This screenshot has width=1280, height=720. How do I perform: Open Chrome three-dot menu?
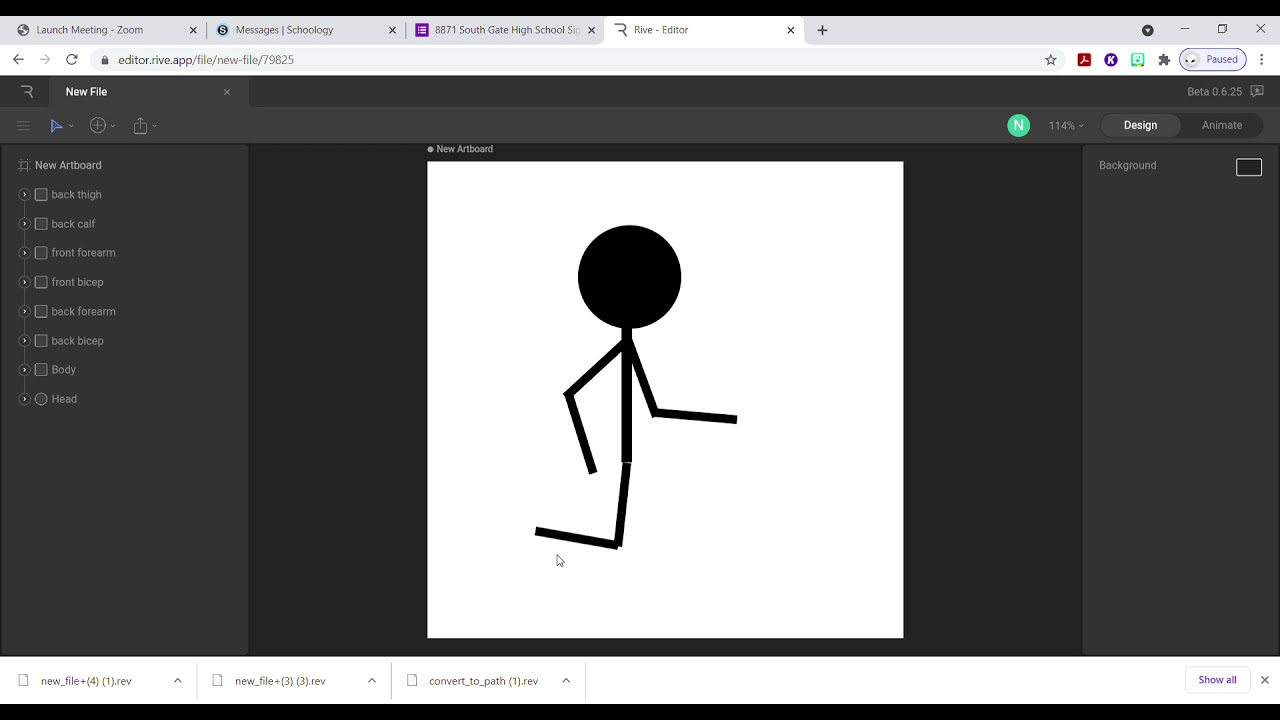click(1262, 60)
